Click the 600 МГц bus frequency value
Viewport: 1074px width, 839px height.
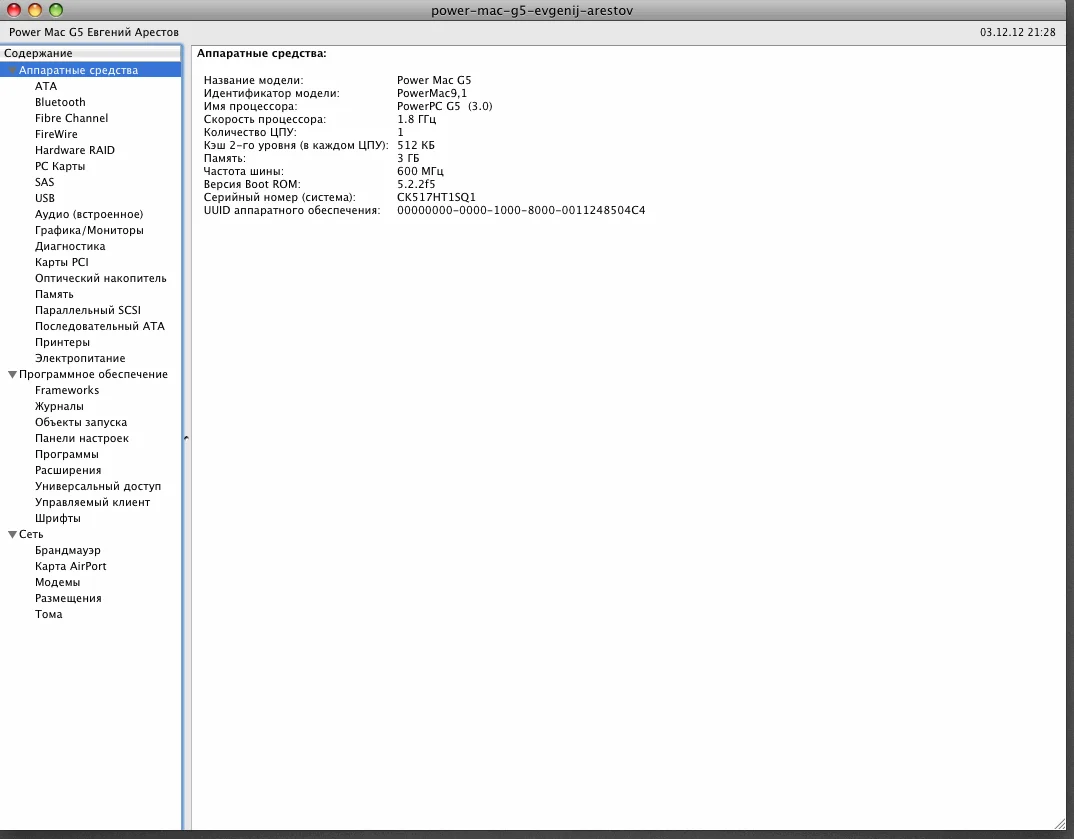click(x=420, y=171)
